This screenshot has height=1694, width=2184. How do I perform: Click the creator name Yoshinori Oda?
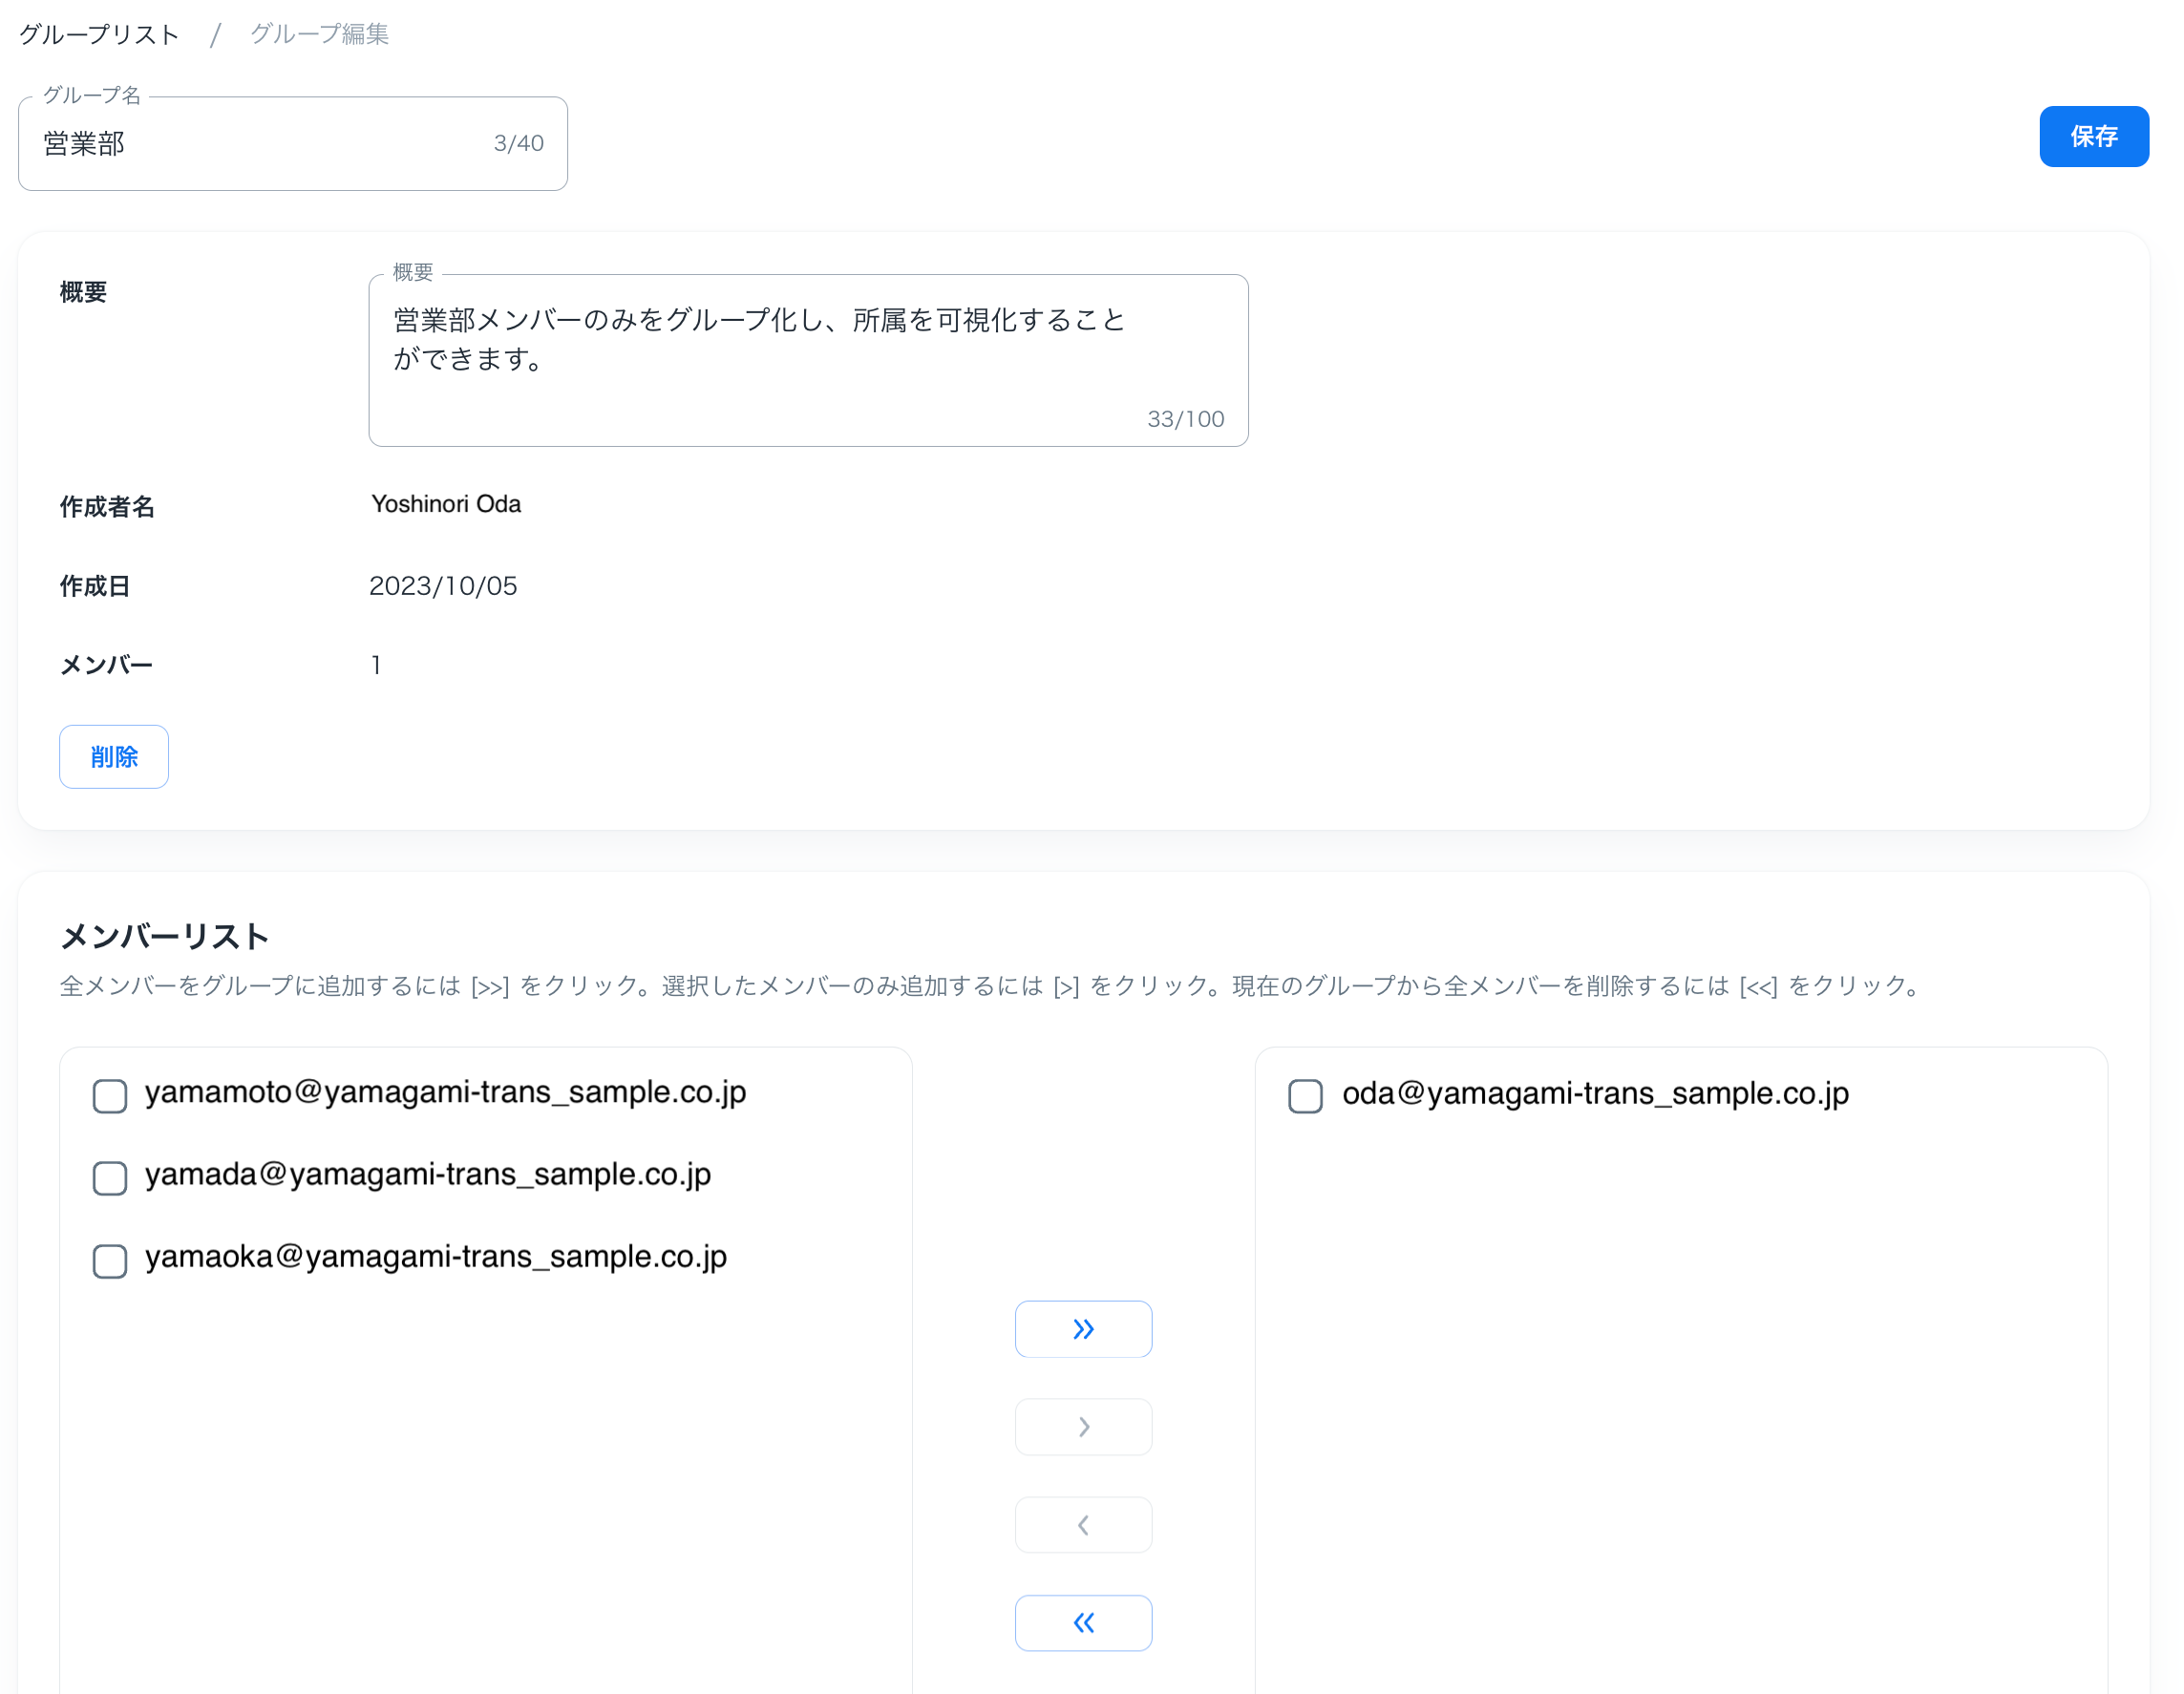[446, 504]
